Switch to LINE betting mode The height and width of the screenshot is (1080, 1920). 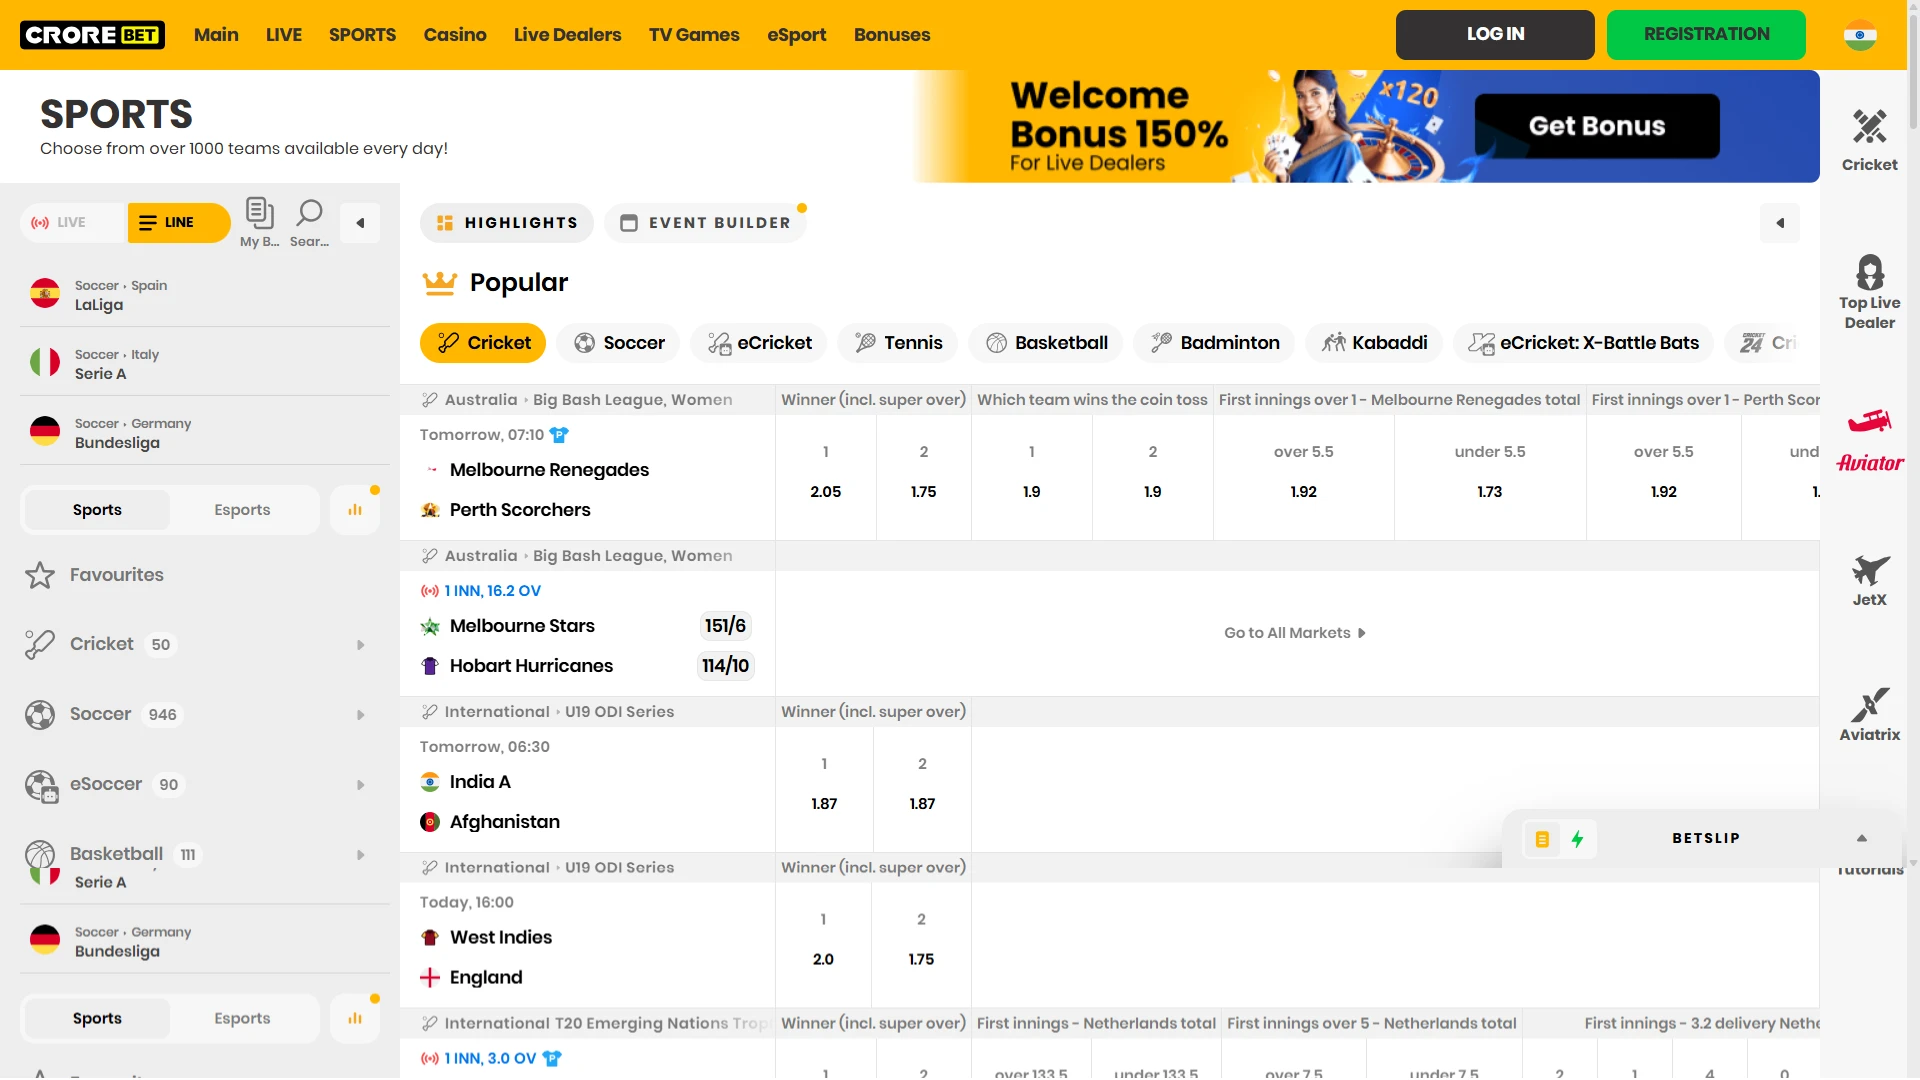178,222
